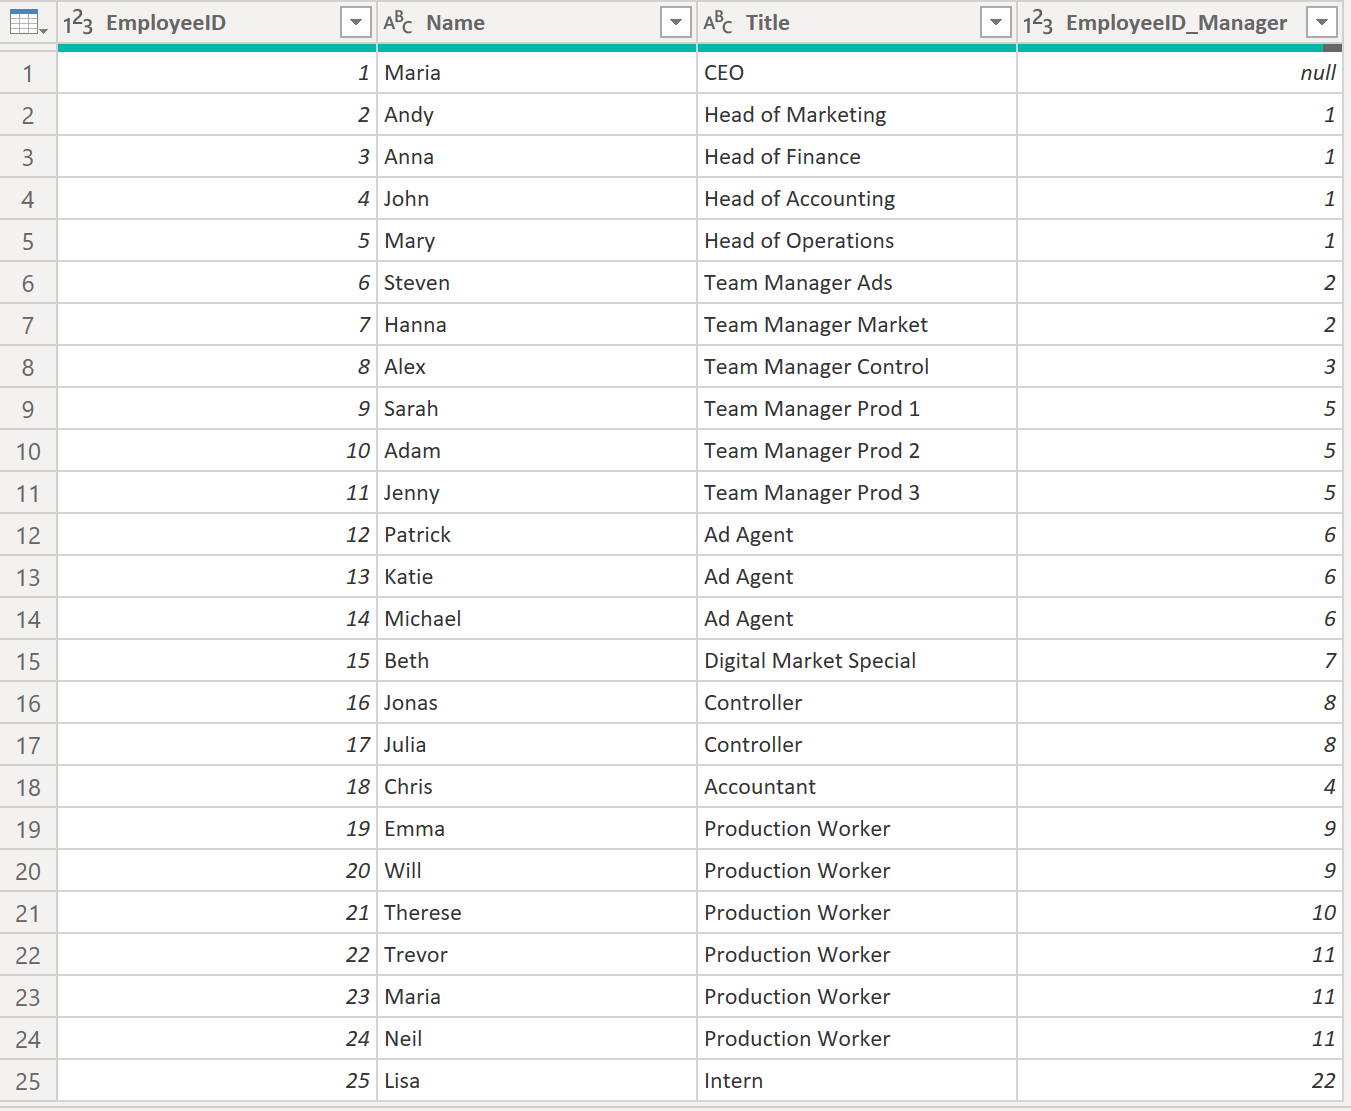1351x1111 pixels.
Task: Click the numeric data type icon on EmployeeID column
Action: tap(78, 22)
